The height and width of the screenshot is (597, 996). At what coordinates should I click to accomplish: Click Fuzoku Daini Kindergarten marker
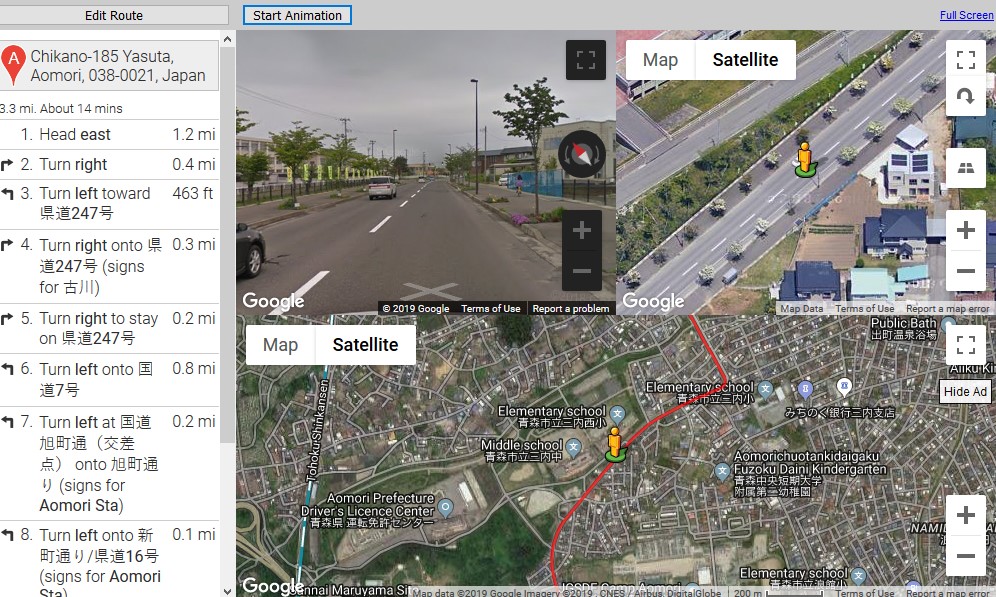(722, 471)
